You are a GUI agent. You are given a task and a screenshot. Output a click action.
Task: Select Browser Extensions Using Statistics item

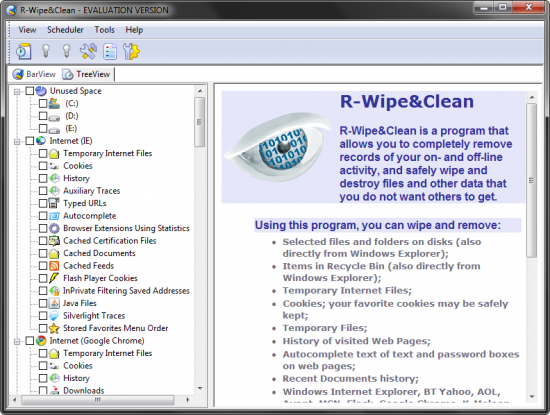tap(126, 228)
